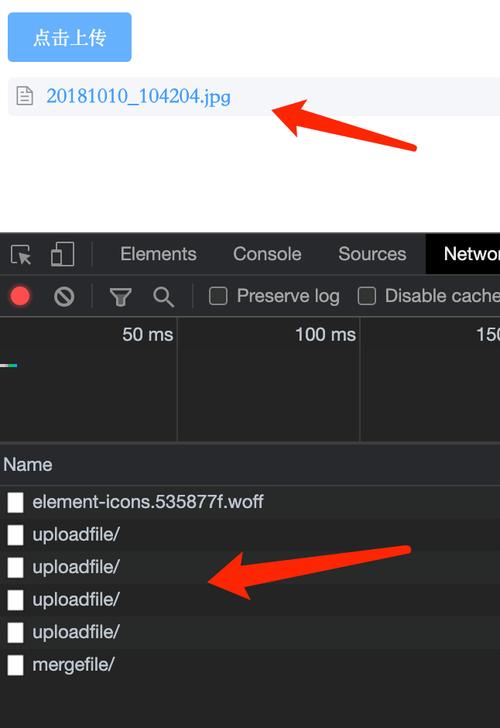Image resolution: width=500 pixels, height=728 pixels.
Task: Open the network filter funnel icon
Action: [121, 297]
